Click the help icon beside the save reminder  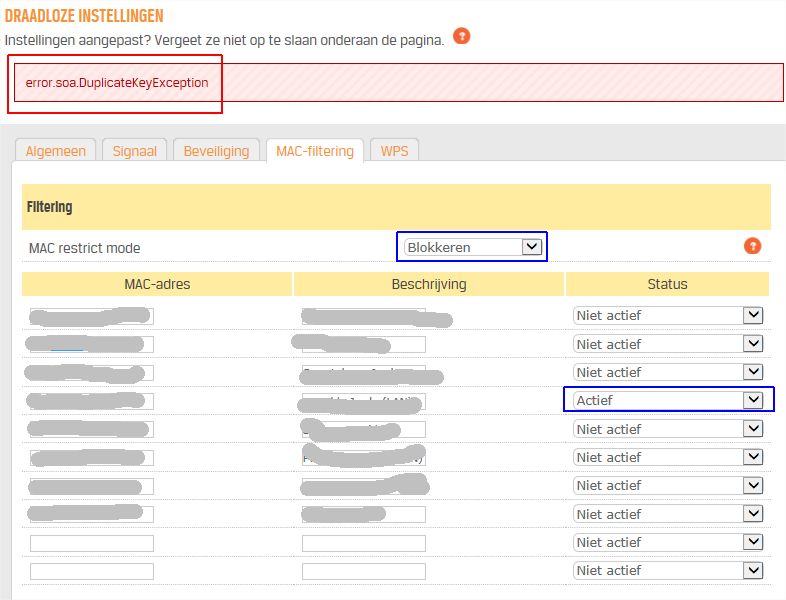pos(461,36)
